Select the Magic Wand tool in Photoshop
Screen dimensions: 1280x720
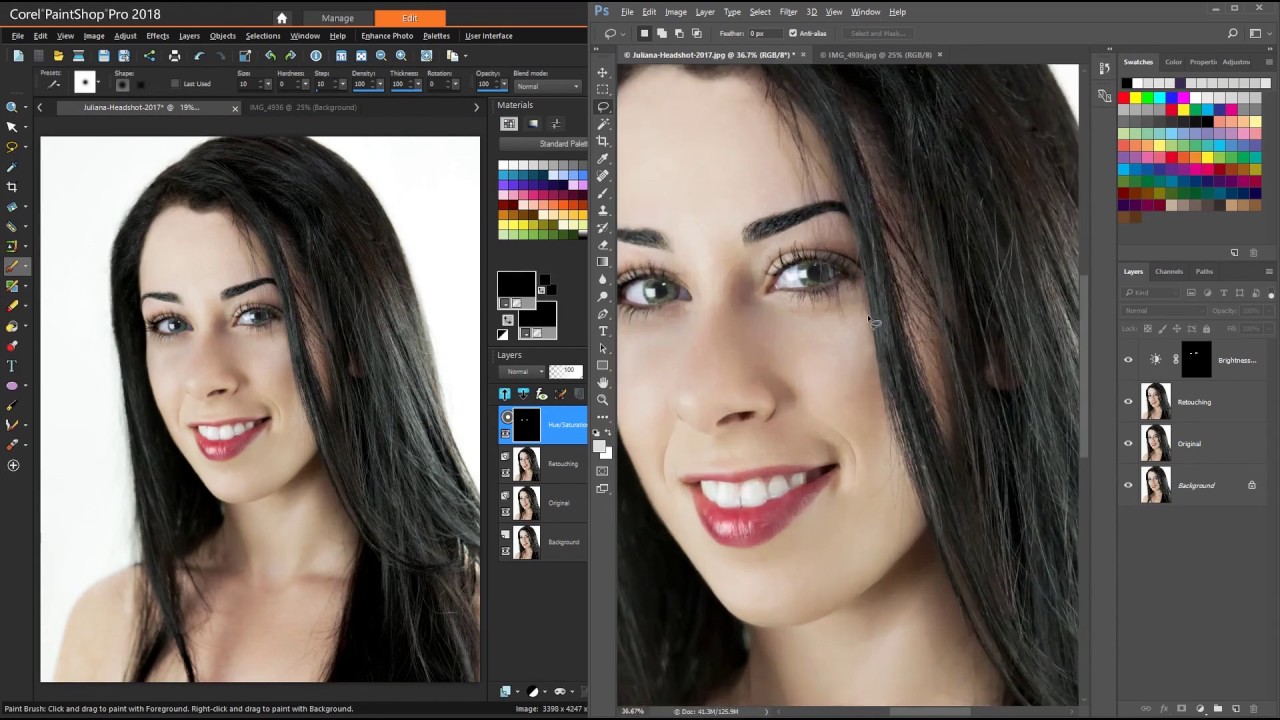[603, 124]
